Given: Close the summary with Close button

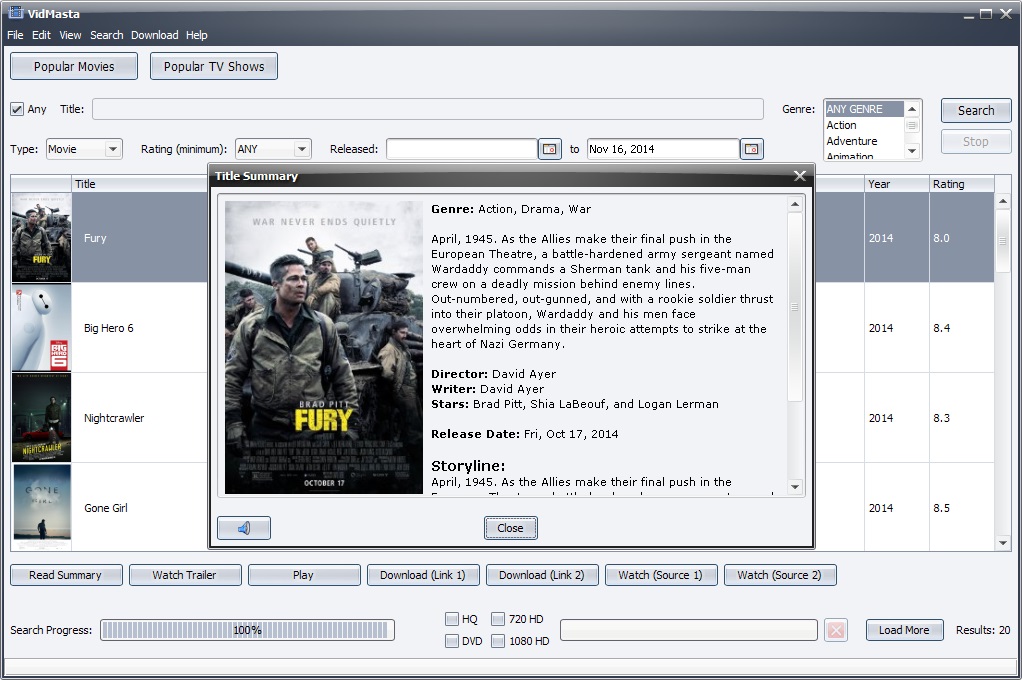Looking at the screenshot, I should [510, 528].
